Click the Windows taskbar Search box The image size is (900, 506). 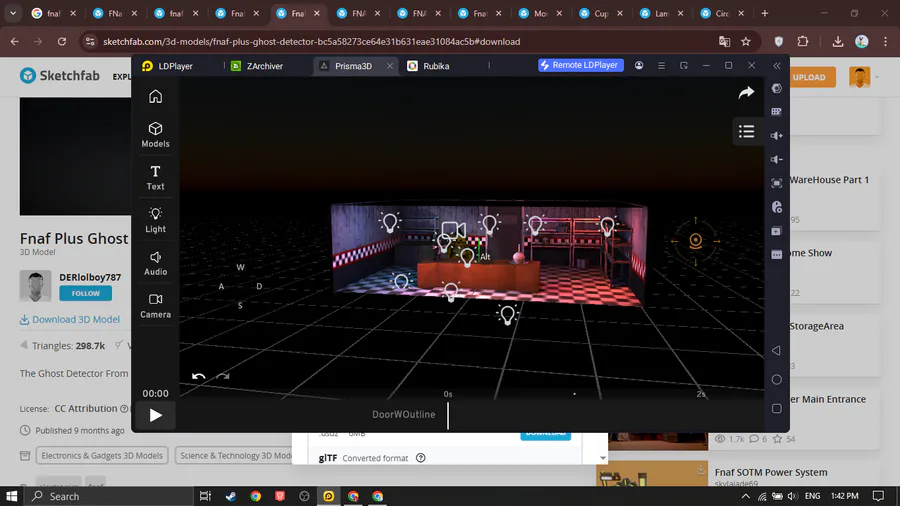[108, 496]
